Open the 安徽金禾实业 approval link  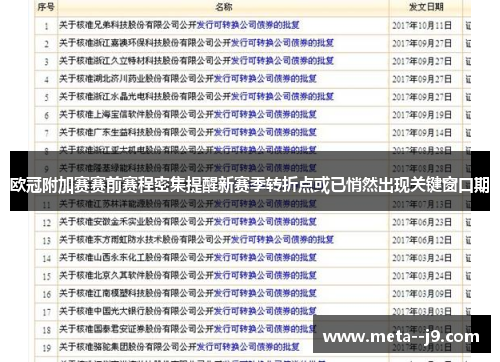pyautogui.click(x=188, y=222)
